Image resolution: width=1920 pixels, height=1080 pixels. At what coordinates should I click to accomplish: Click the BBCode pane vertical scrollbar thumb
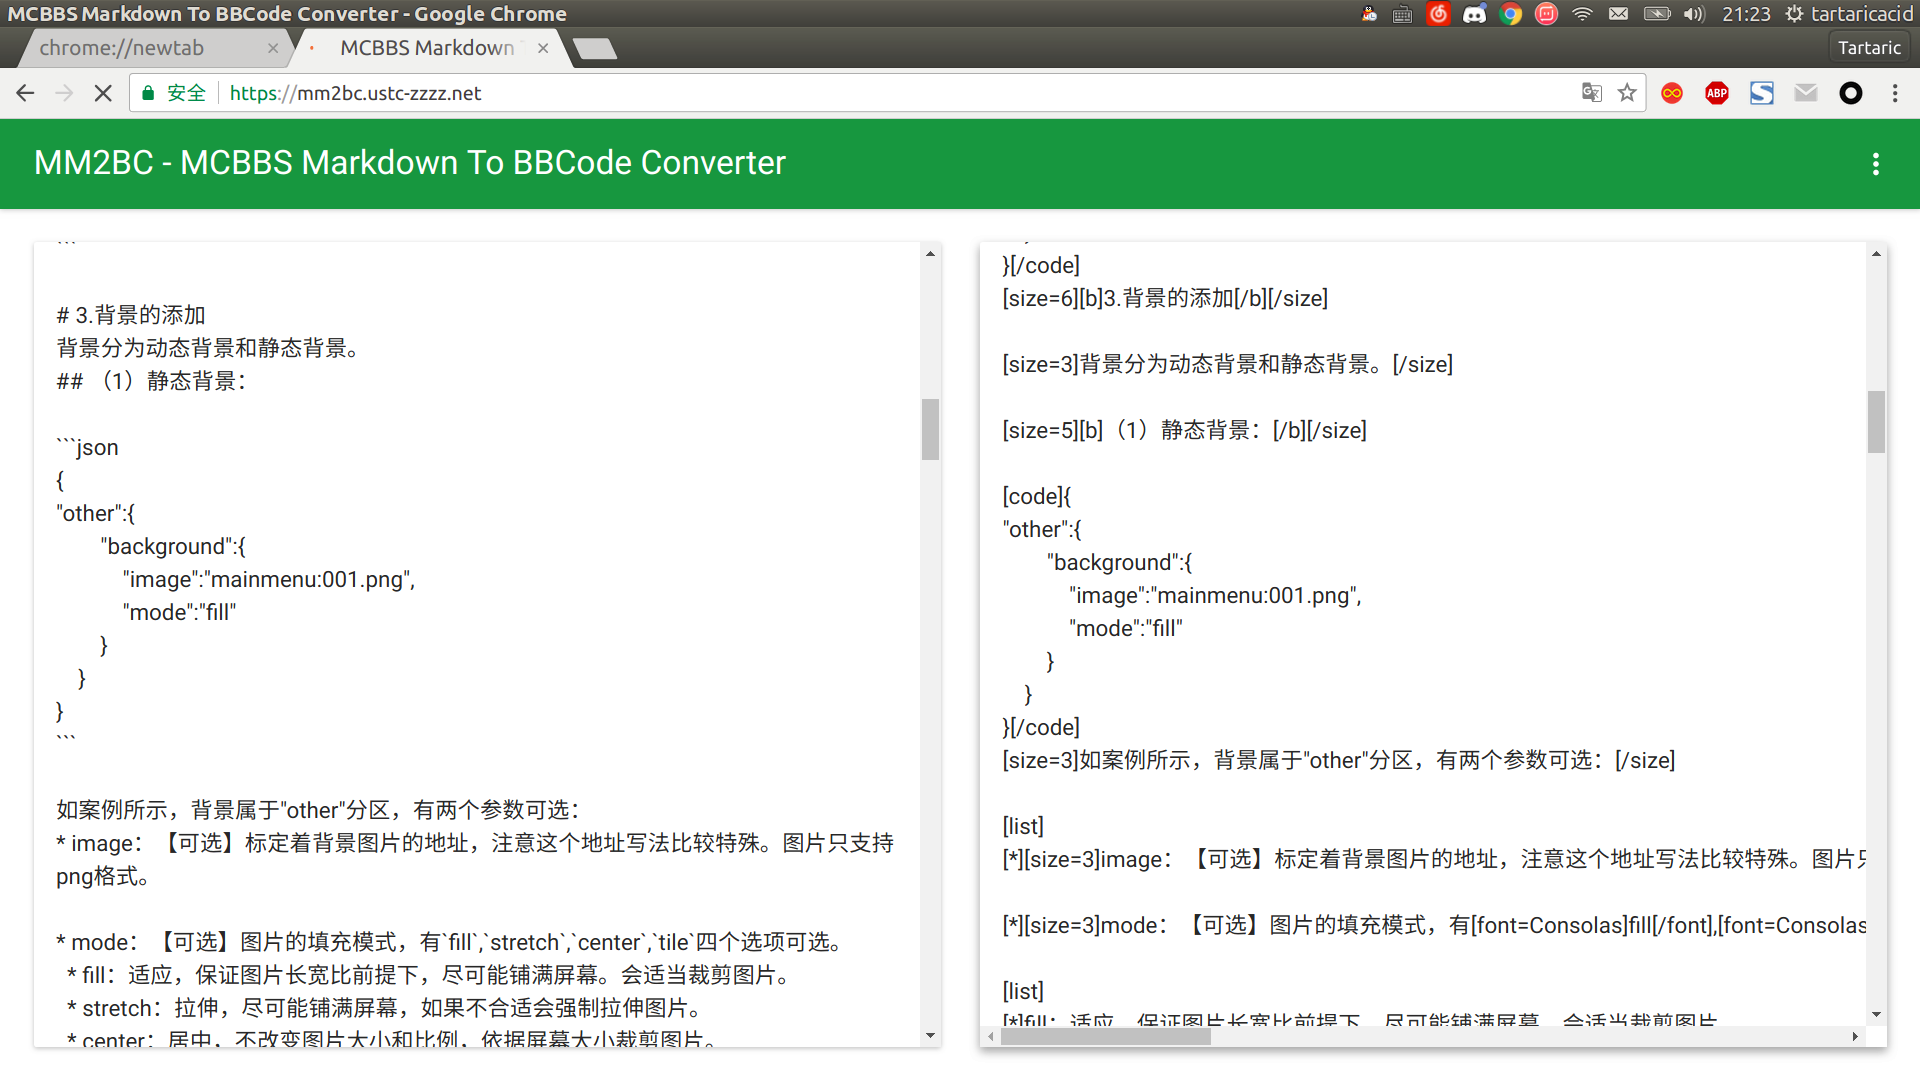1876,421
